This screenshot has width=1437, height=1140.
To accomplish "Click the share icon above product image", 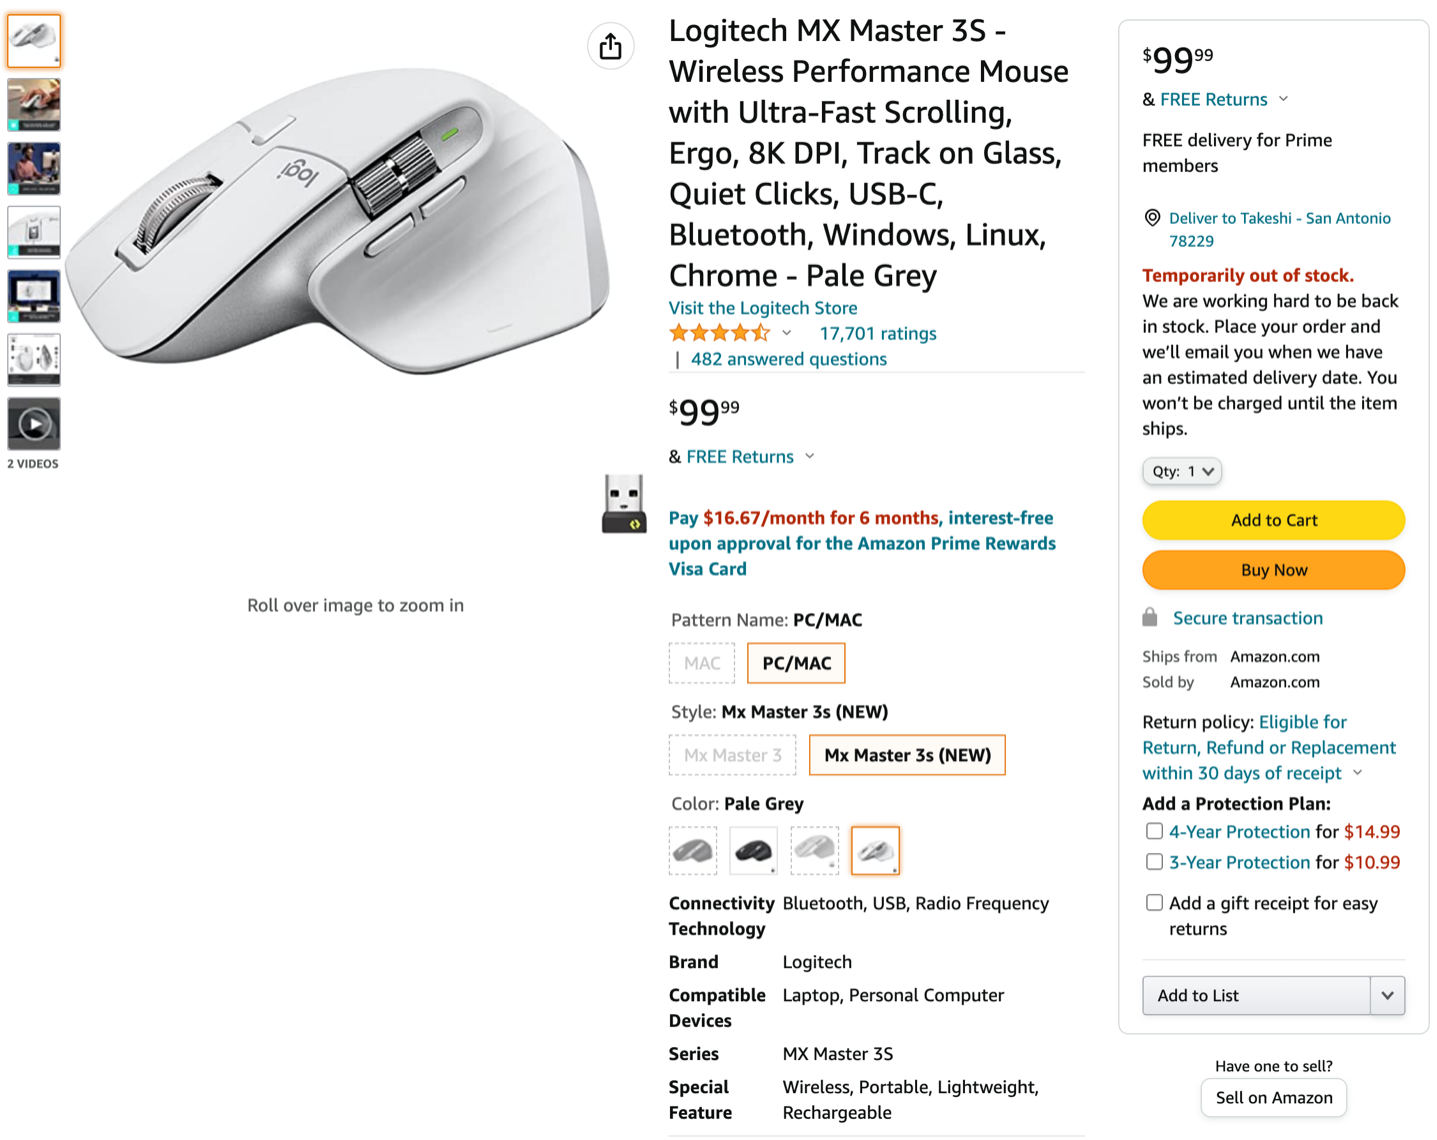I will point(610,46).
